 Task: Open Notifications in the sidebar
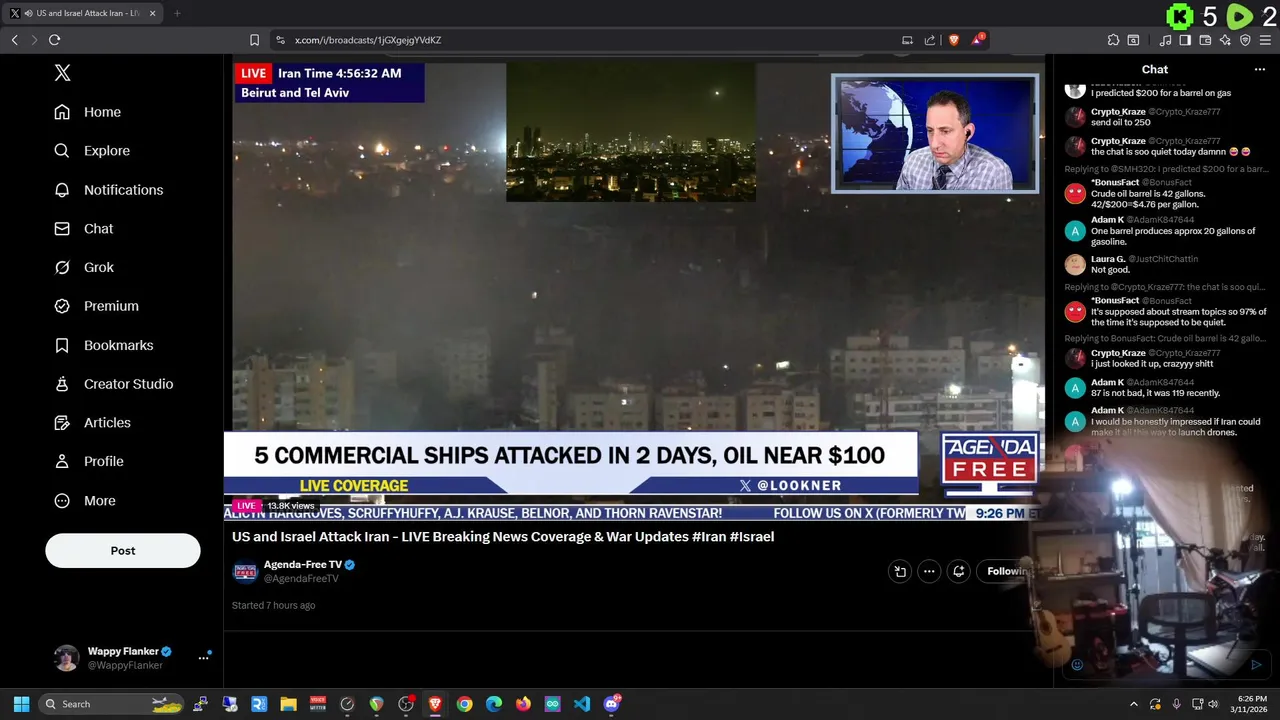pyautogui.click(x=108, y=190)
